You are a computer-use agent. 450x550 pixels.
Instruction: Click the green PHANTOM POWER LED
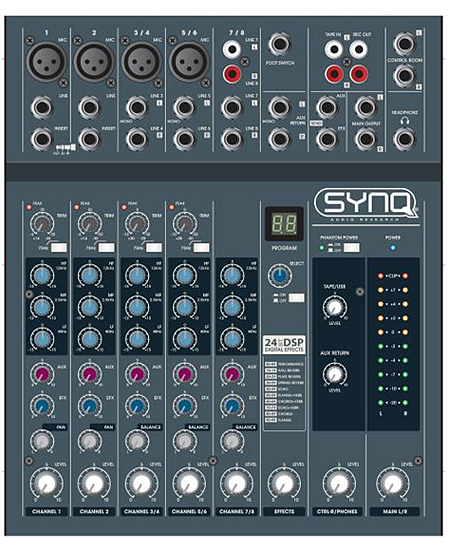pos(321,248)
